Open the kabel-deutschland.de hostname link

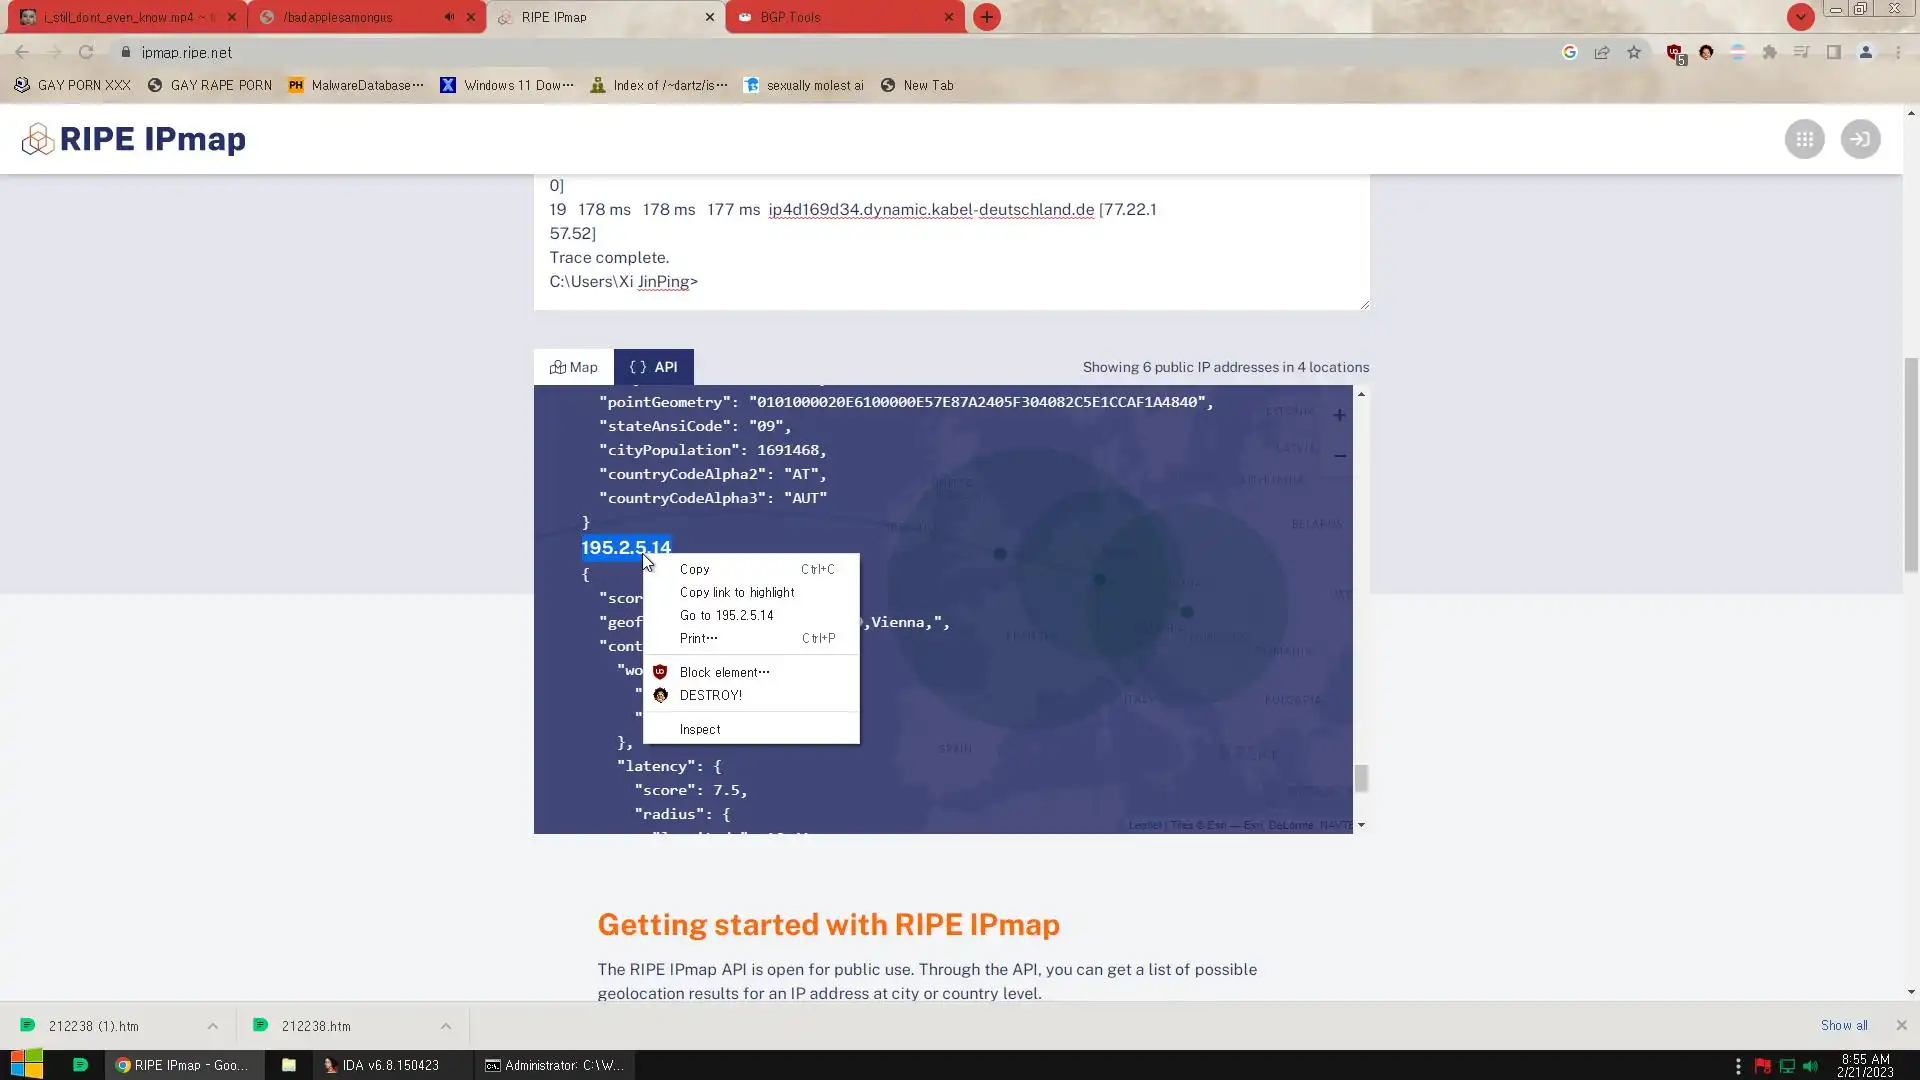click(x=931, y=210)
